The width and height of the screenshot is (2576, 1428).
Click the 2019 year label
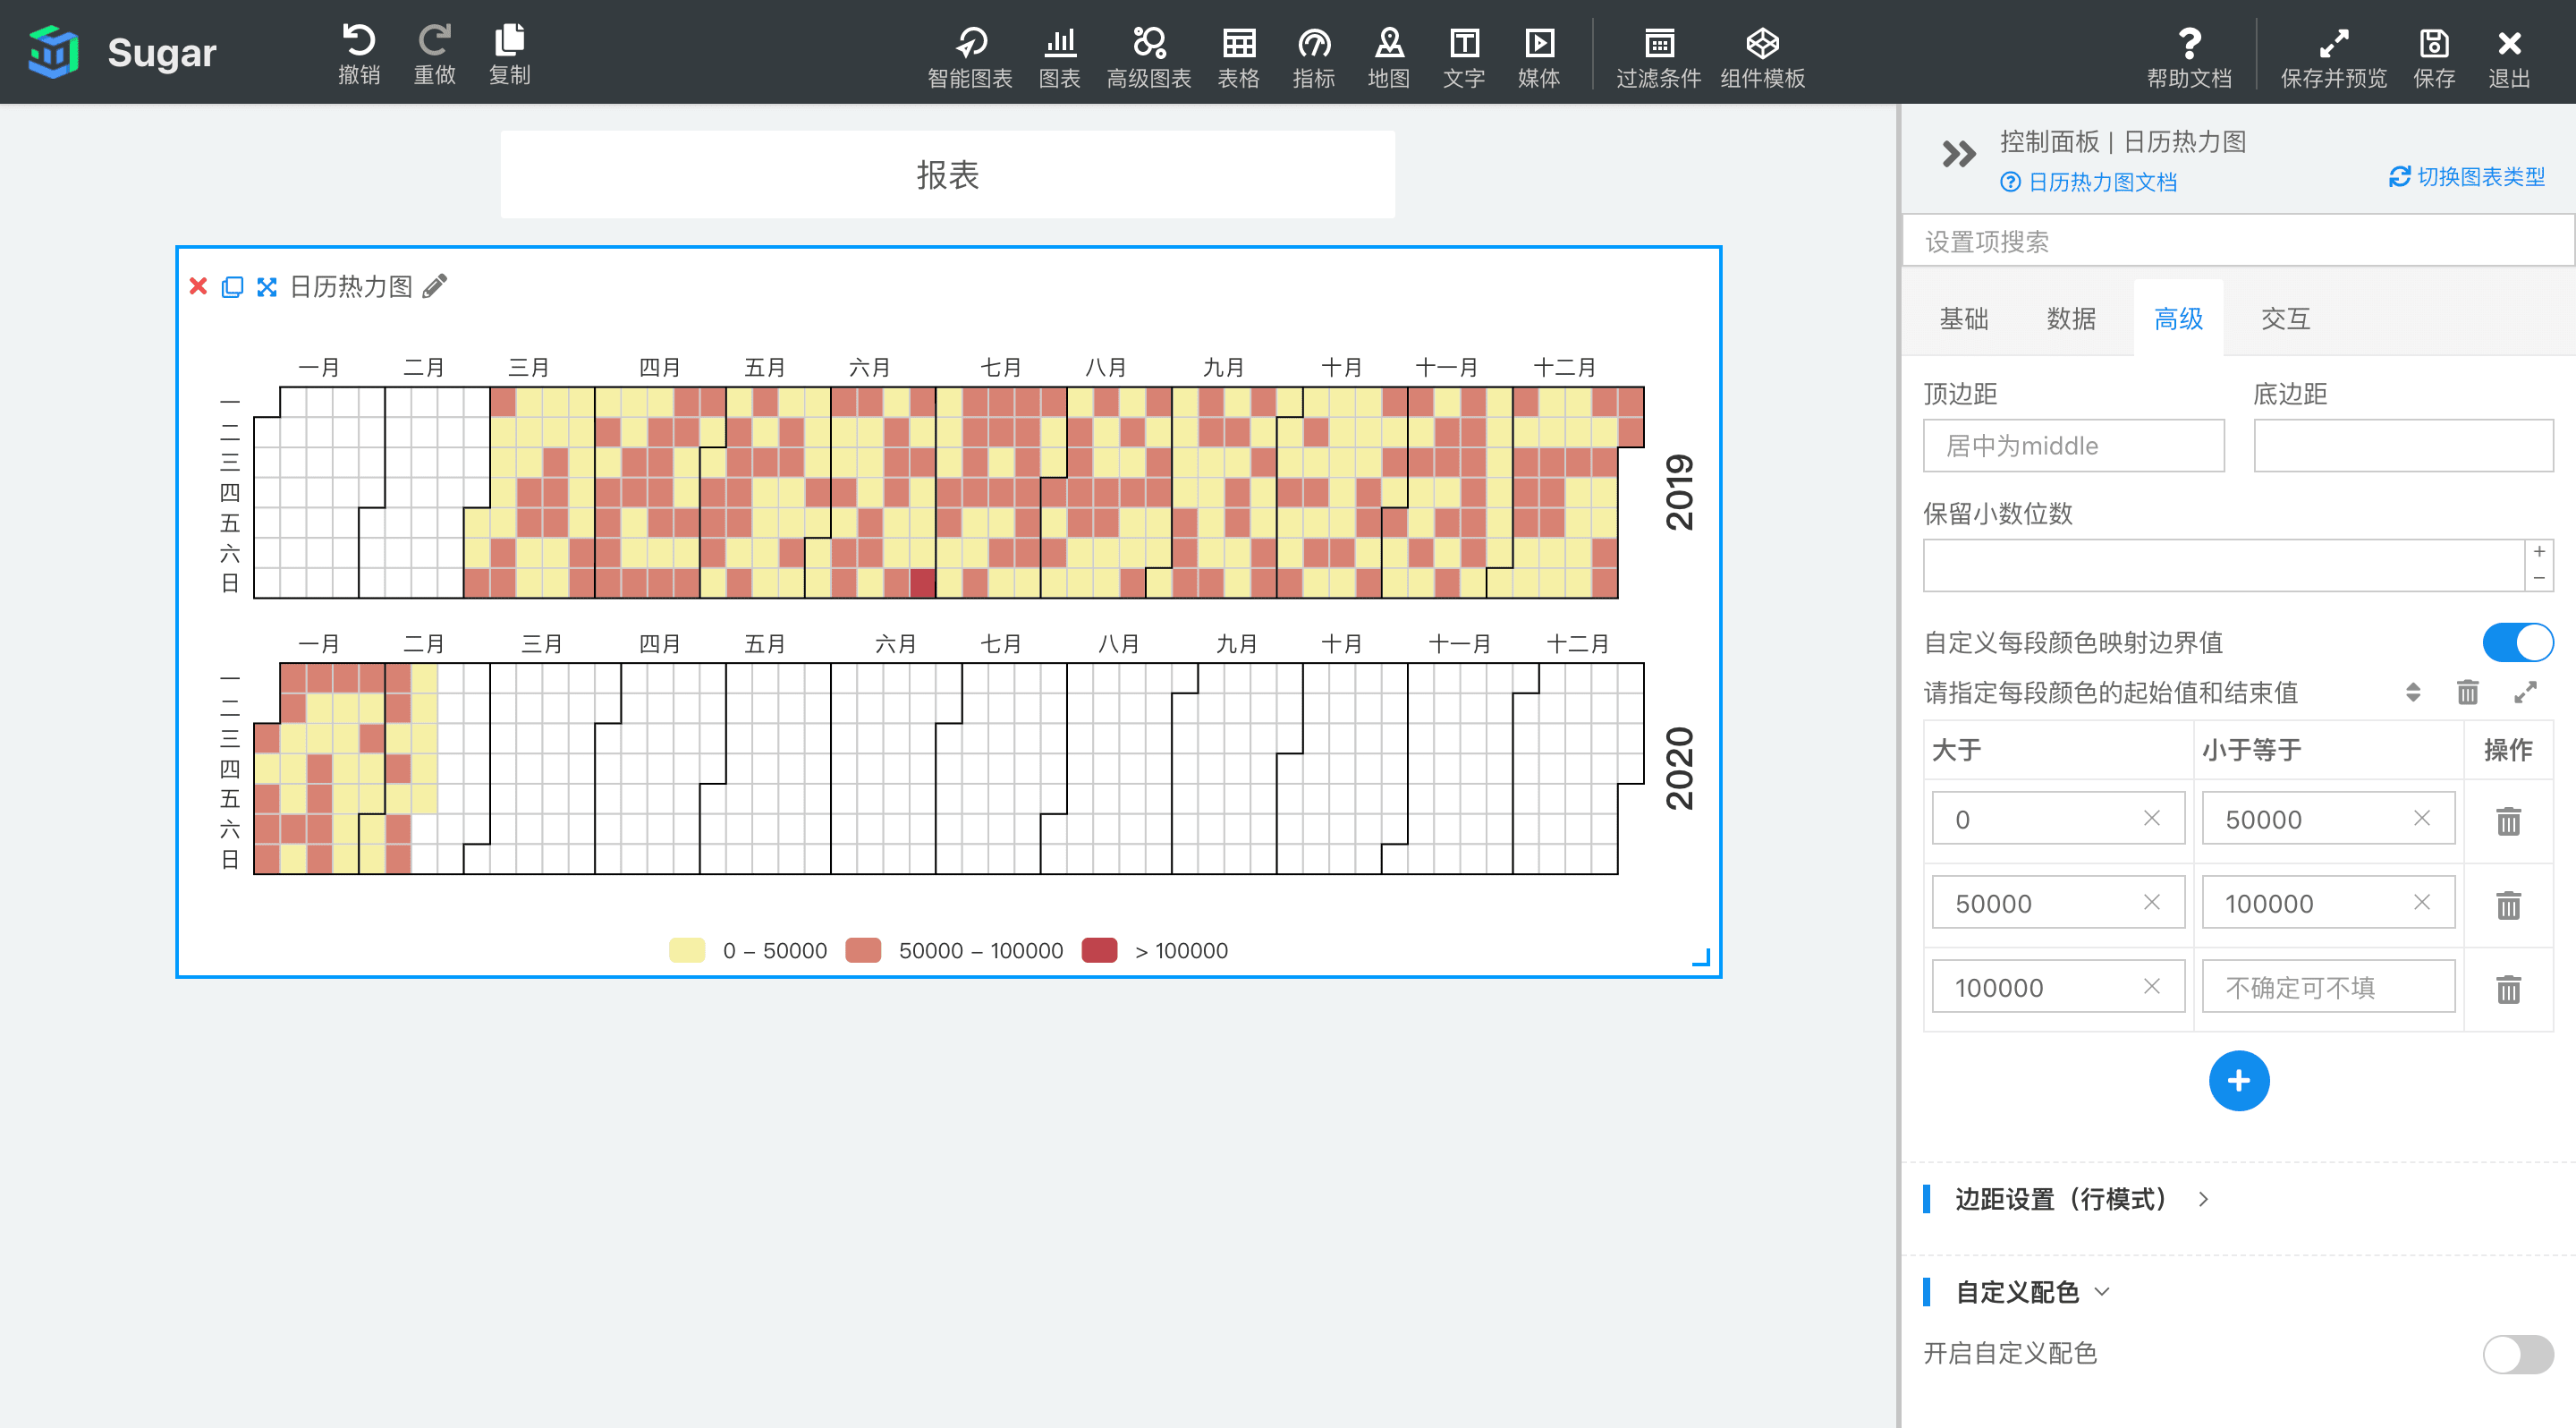(1679, 492)
